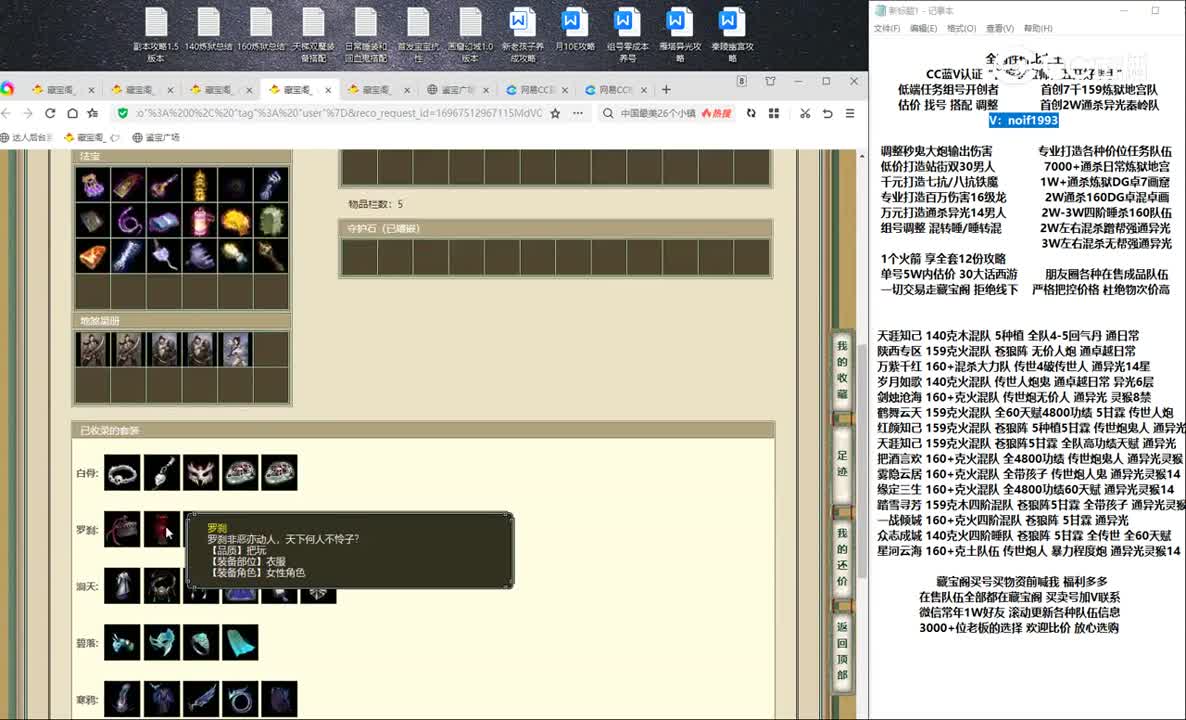This screenshot has height=720, width=1186.
Task: Open 编辑(E) menu in Notepad
Action: [x=924, y=28]
